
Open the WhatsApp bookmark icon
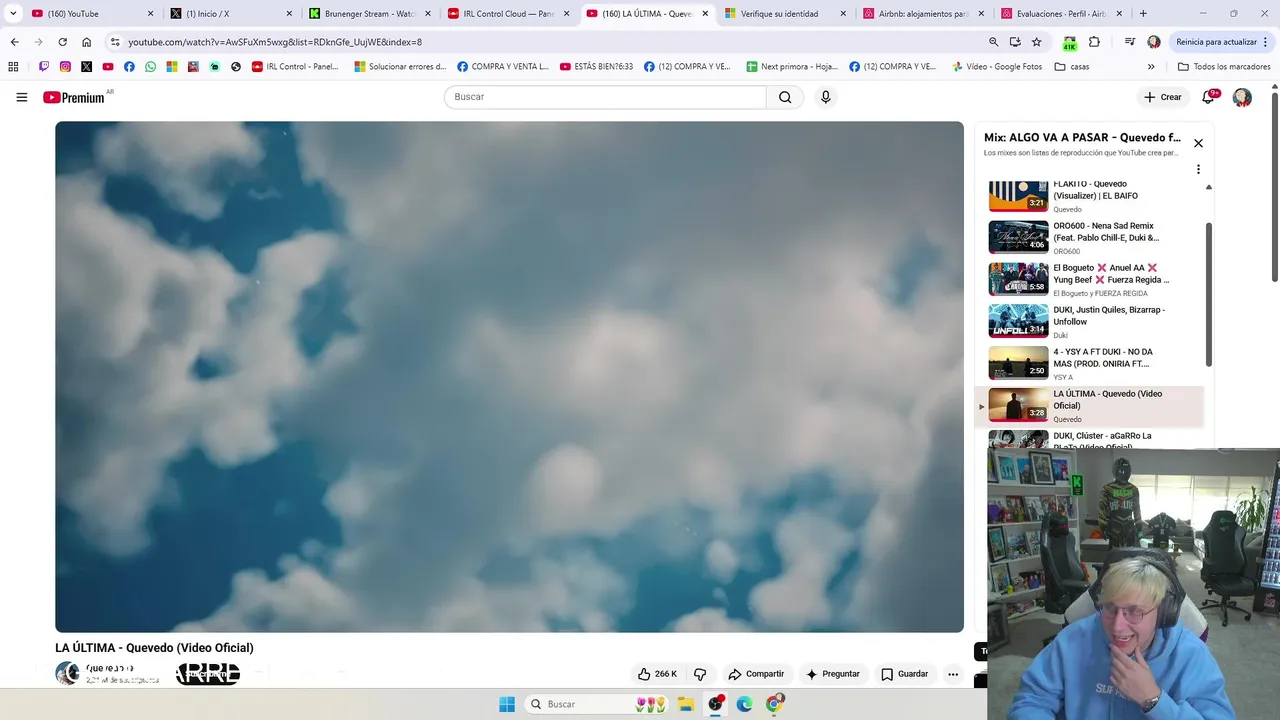point(150,67)
